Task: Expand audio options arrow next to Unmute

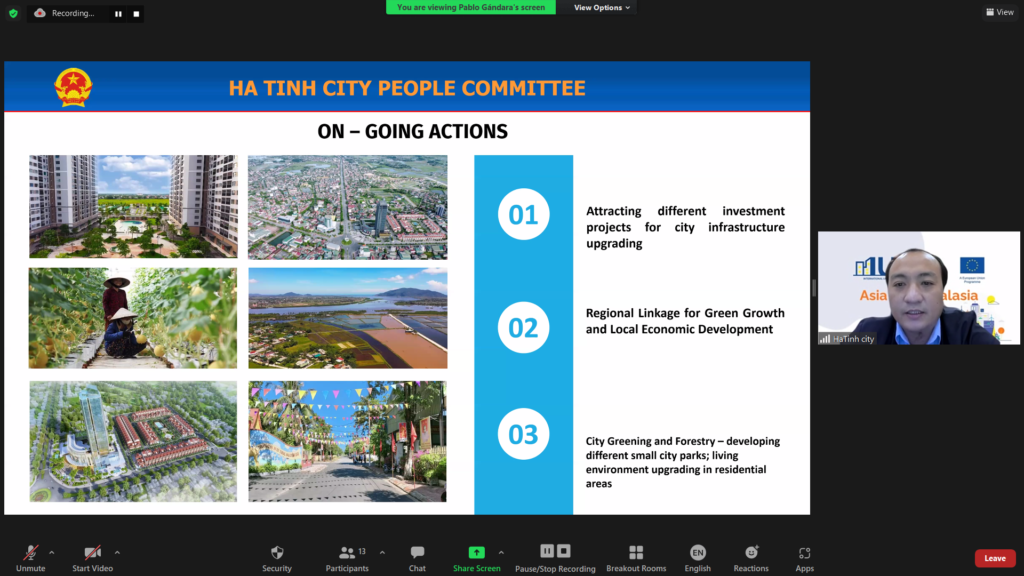Action: point(52,552)
